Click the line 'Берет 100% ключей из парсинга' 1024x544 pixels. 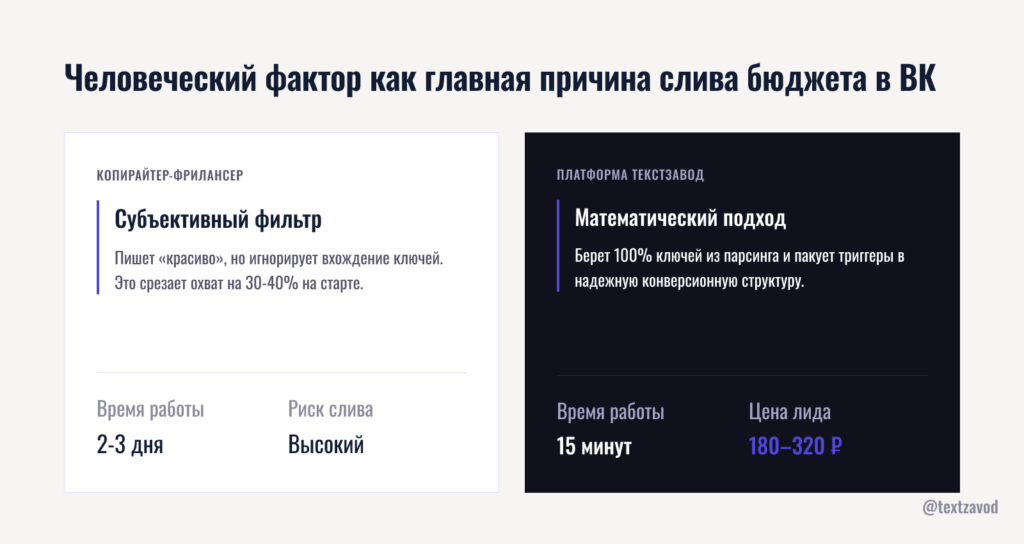678,256
